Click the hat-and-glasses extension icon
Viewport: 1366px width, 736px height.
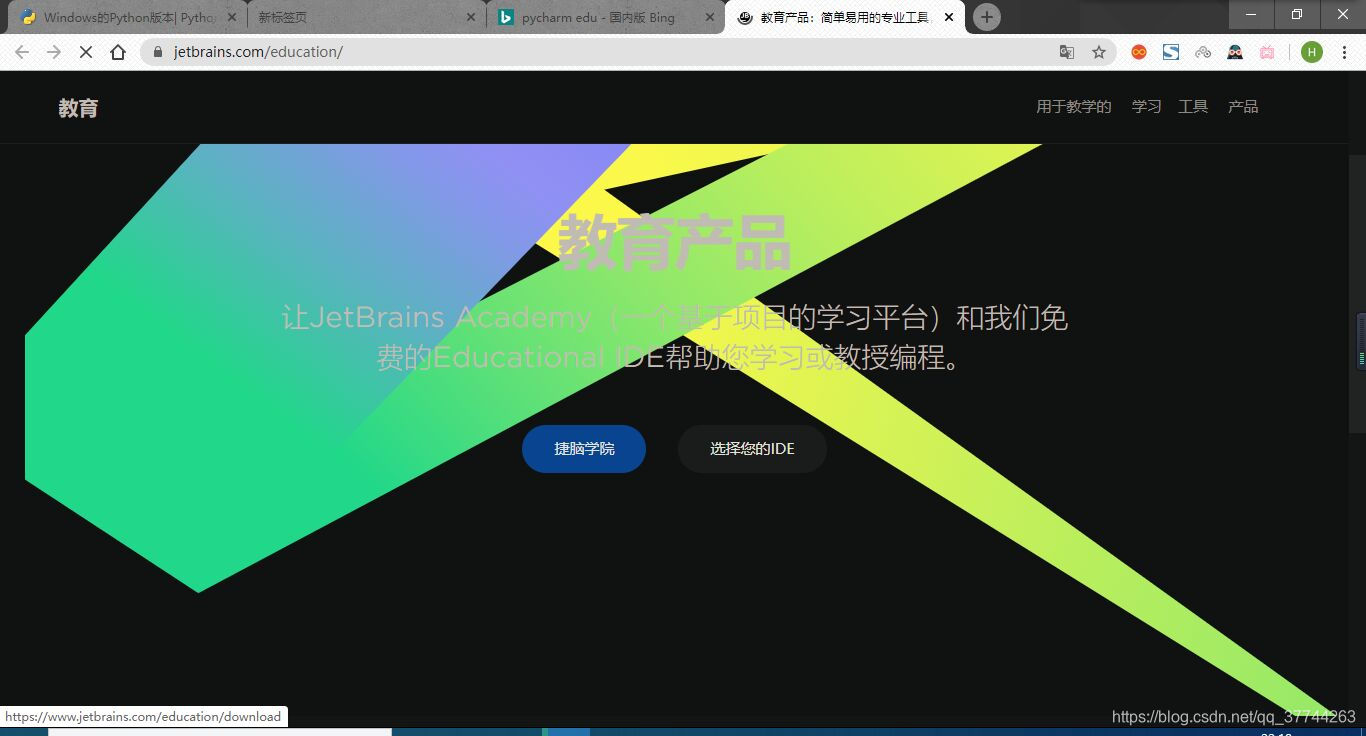tap(1235, 52)
